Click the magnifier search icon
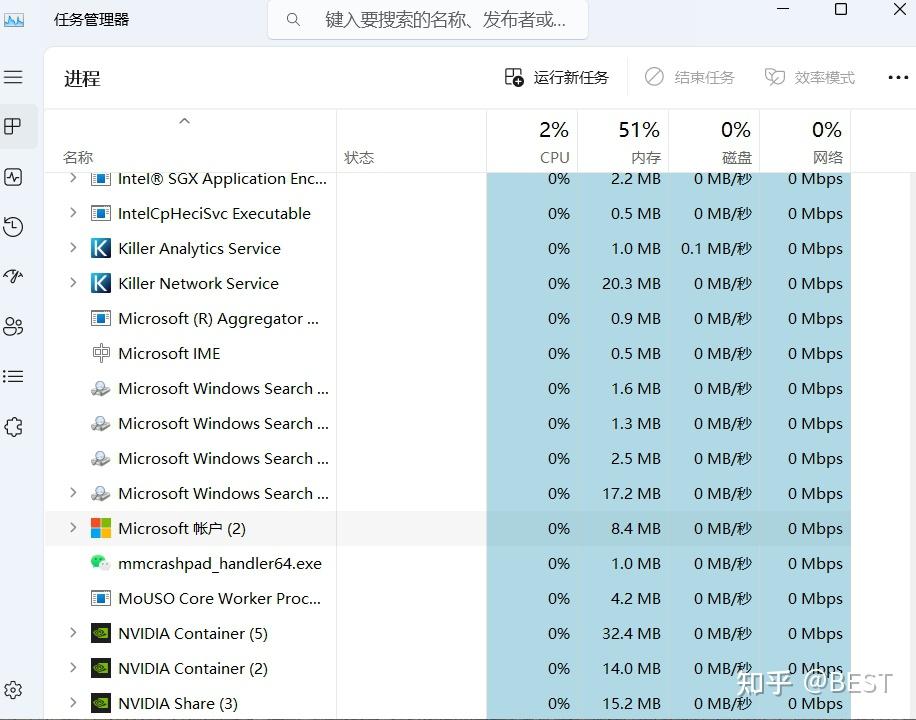Screen dimensions: 916x720 click(x=293, y=20)
